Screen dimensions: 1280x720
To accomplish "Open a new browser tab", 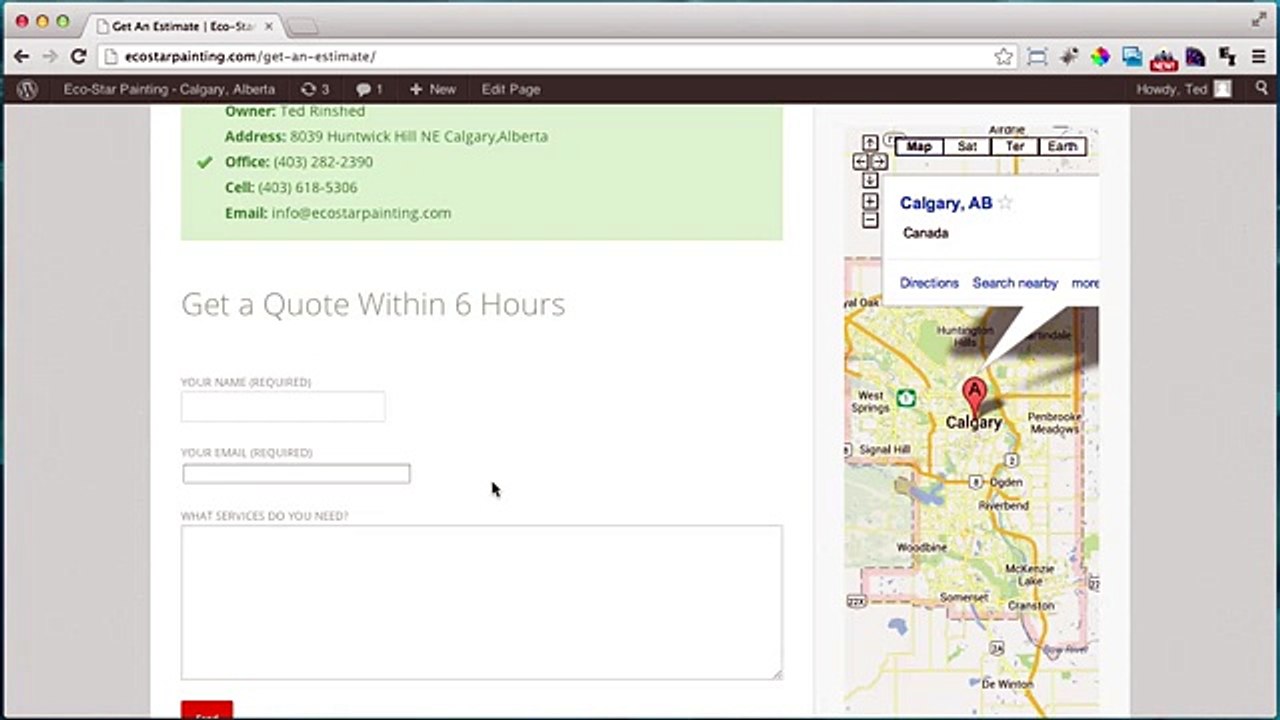I will coord(303,26).
